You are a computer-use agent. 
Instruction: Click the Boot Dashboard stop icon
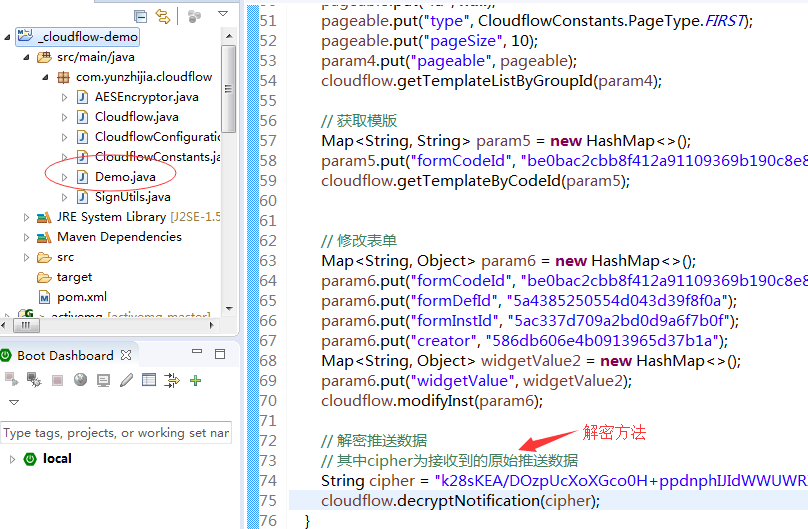(x=57, y=380)
